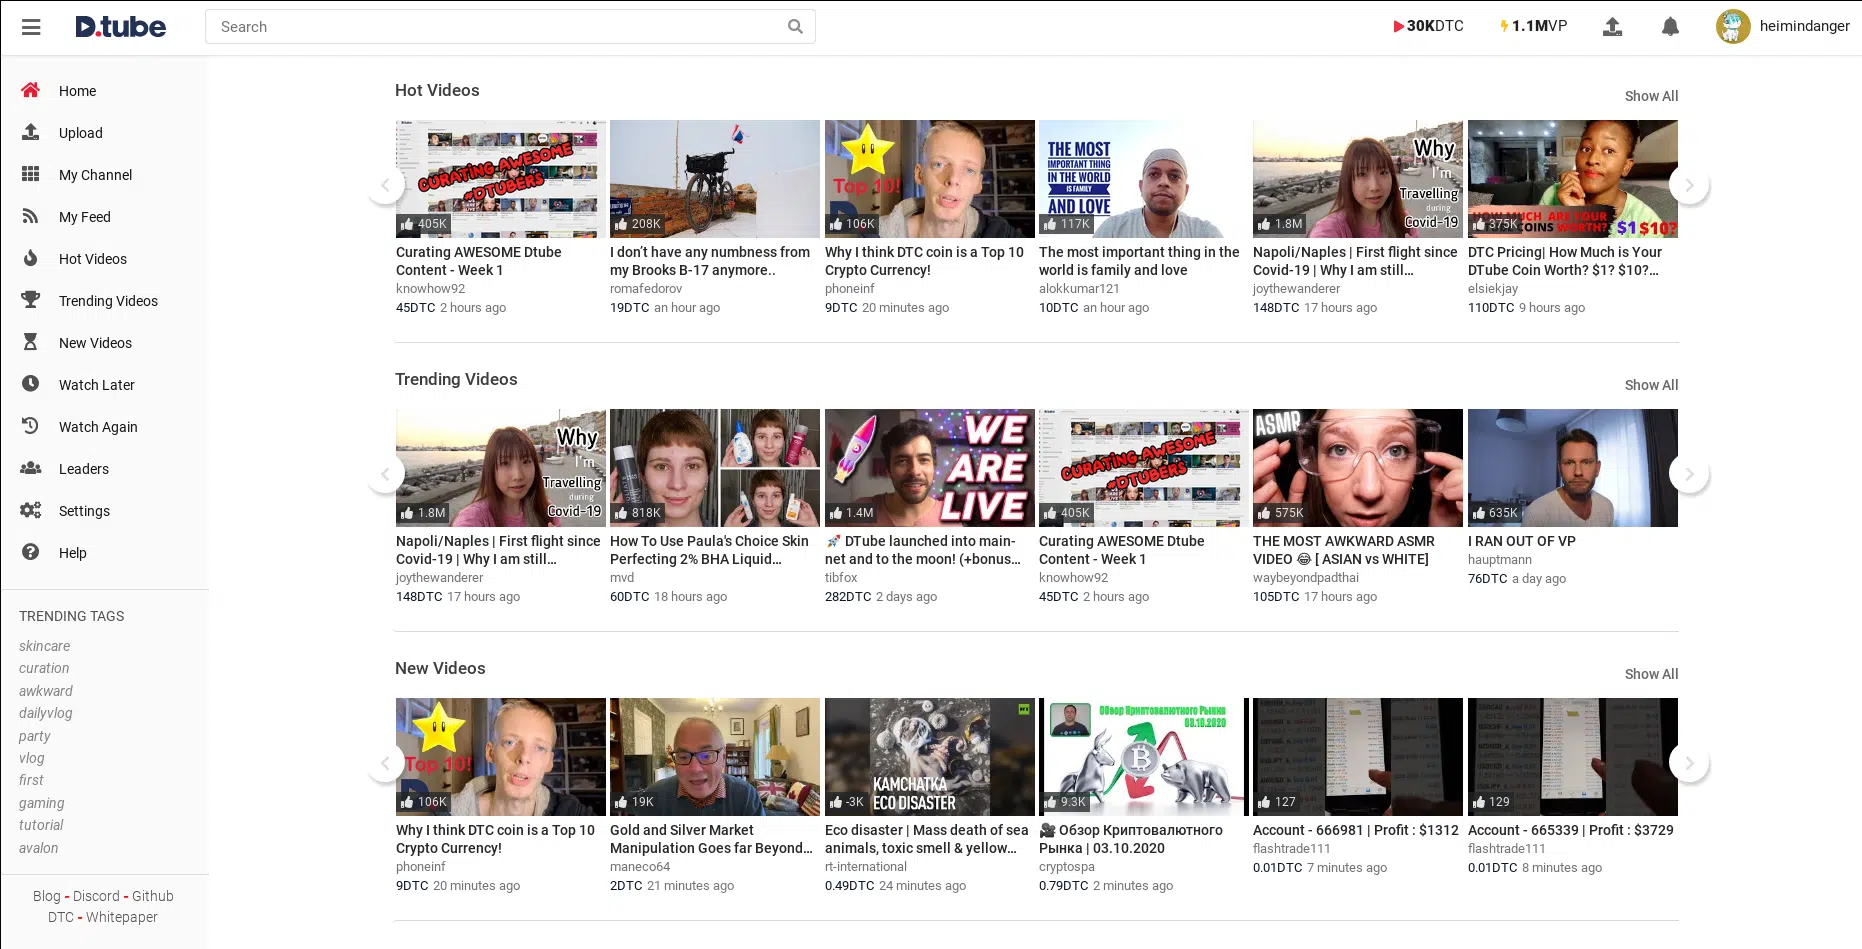1862x949 pixels.
Task: Click the 1.1M VP voting power
Action: click(x=1533, y=26)
